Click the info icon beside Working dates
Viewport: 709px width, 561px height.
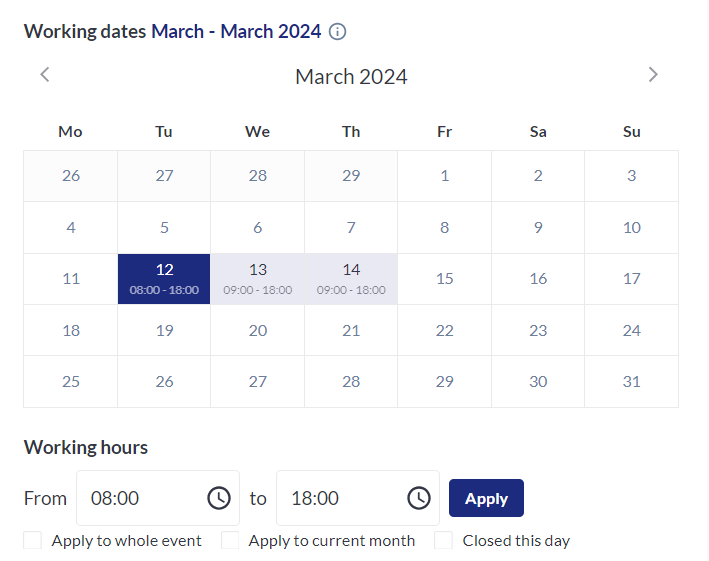pyautogui.click(x=338, y=32)
